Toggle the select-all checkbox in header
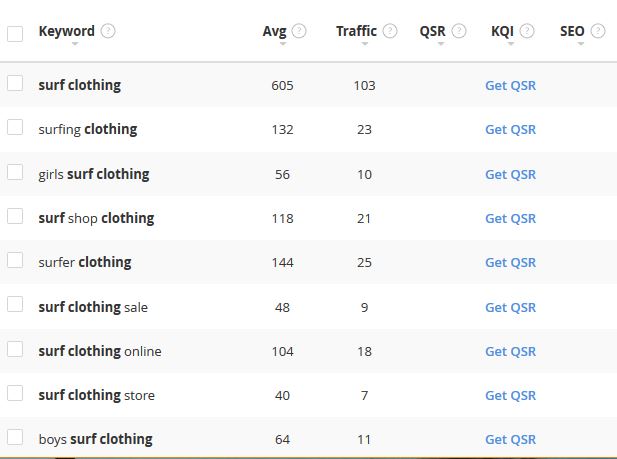This screenshot has width=617, height=459. 15,34
